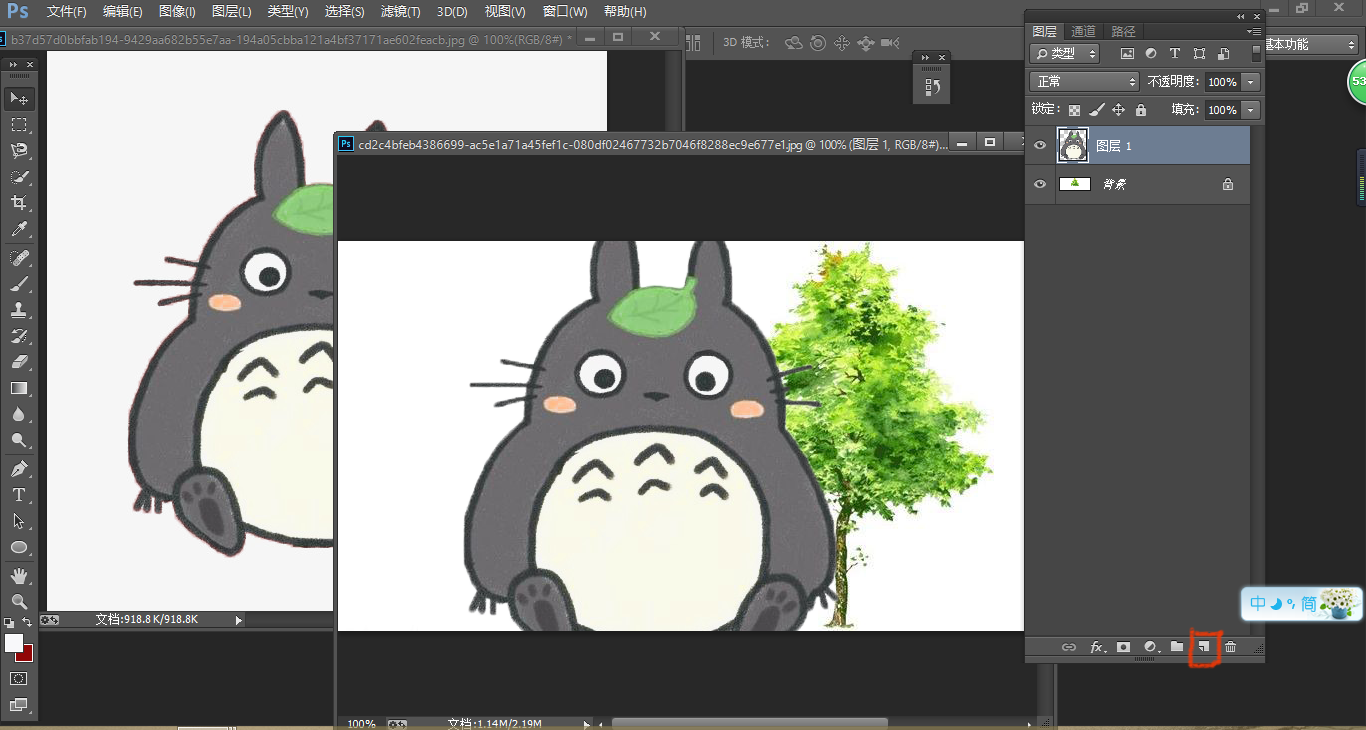The width and height of the screenshot is (1366, 730).
Task: Click the 3D rotate mode icon
Action: click(x=794, y=43)
